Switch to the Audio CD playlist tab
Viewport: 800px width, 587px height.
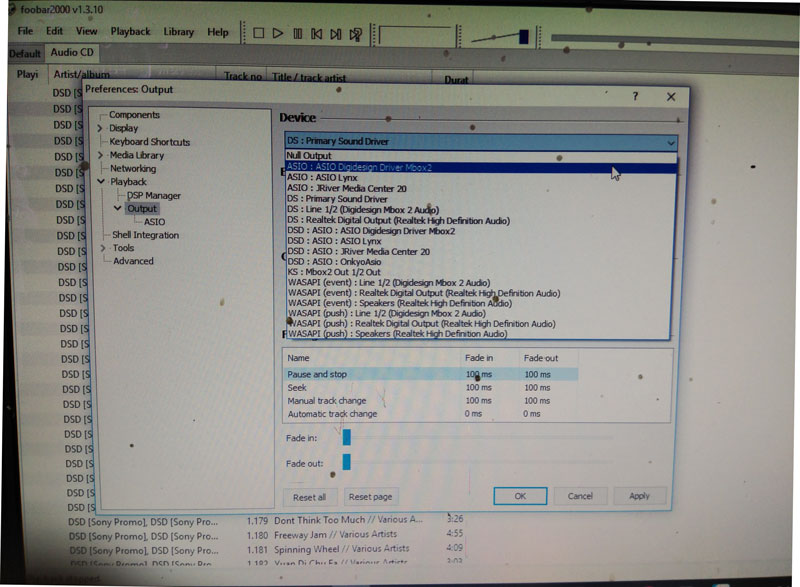(72, 53)
